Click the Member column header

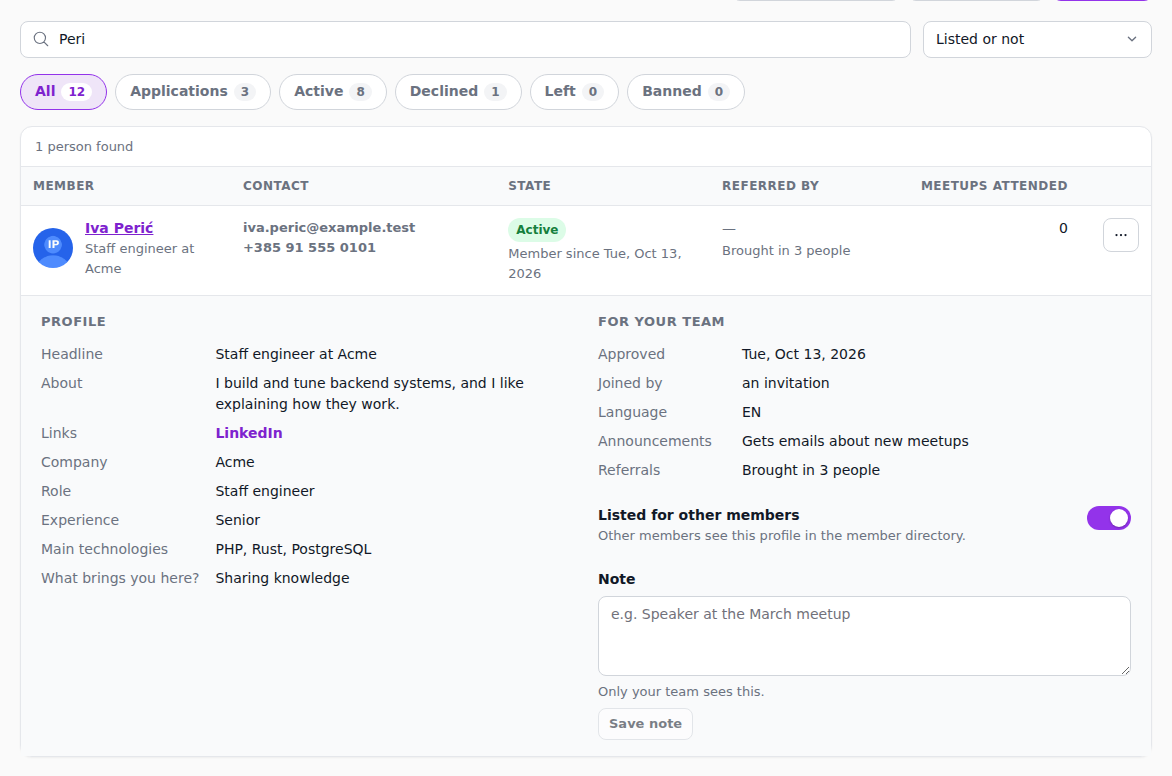pos(64,185)
